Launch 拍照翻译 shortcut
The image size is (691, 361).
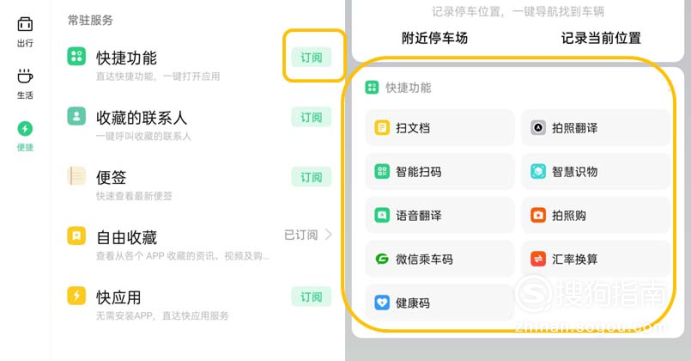click(596, 128)
